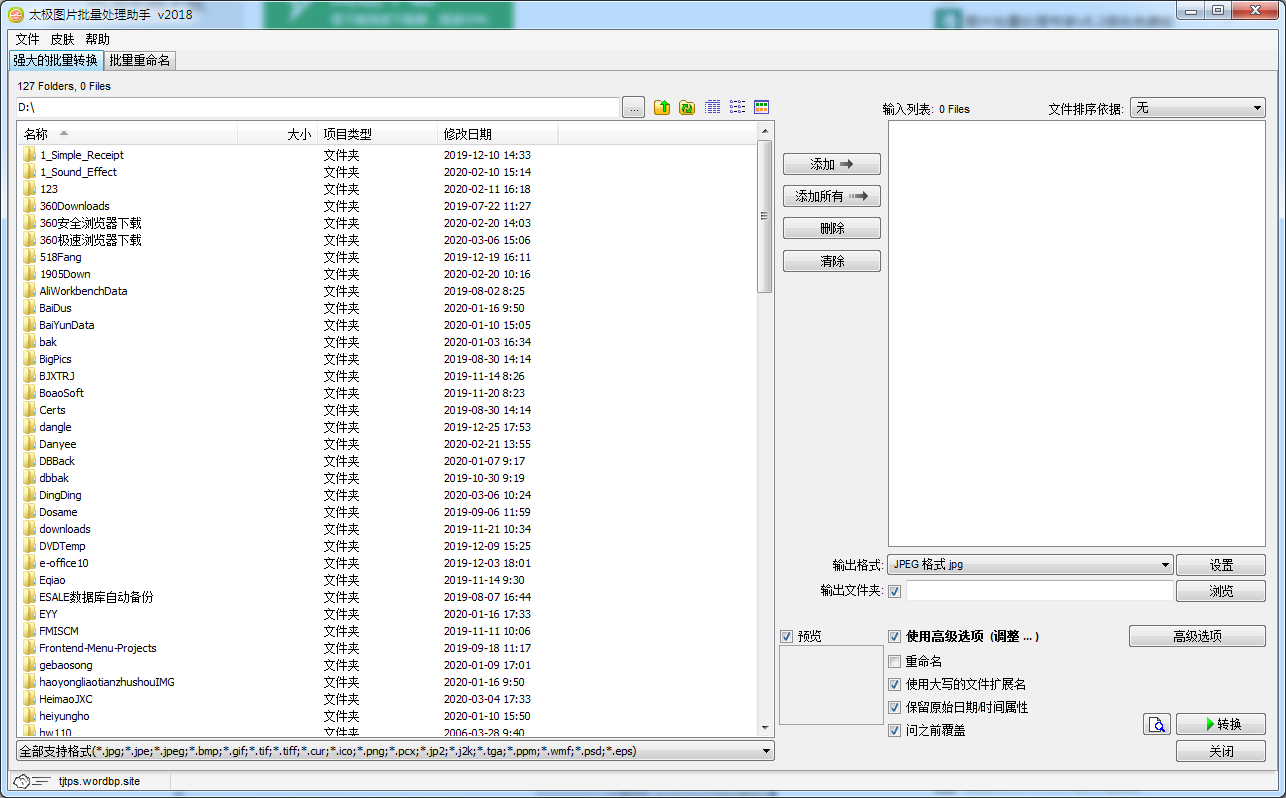Click the 添加 button
Viewport: 1286px width, 798px height.
[832, 164]
